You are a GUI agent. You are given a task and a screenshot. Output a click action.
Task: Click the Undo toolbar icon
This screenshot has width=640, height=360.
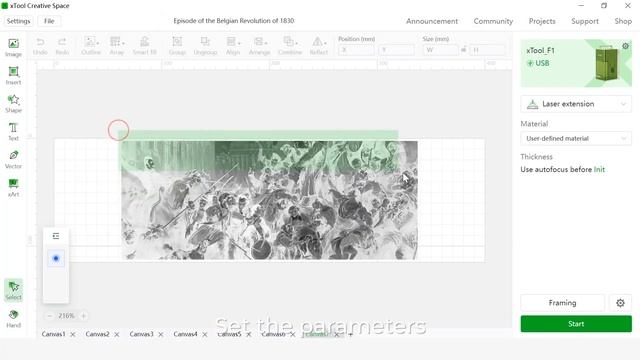click(40, 46)
